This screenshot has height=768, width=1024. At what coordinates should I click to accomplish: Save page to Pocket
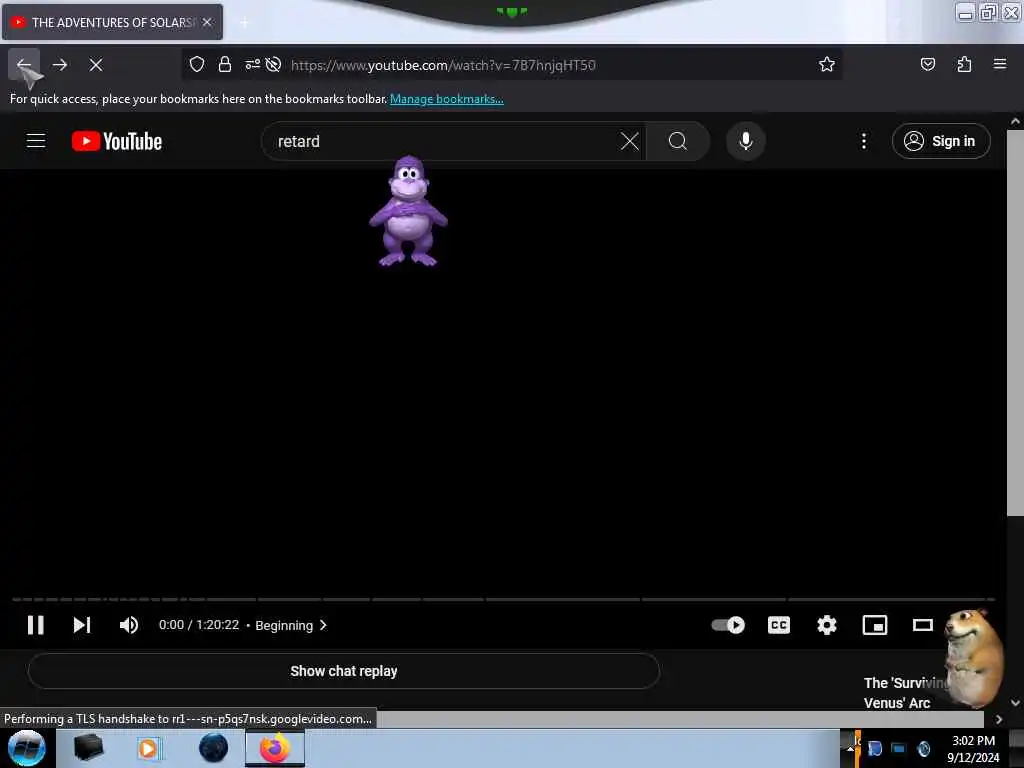927,64
